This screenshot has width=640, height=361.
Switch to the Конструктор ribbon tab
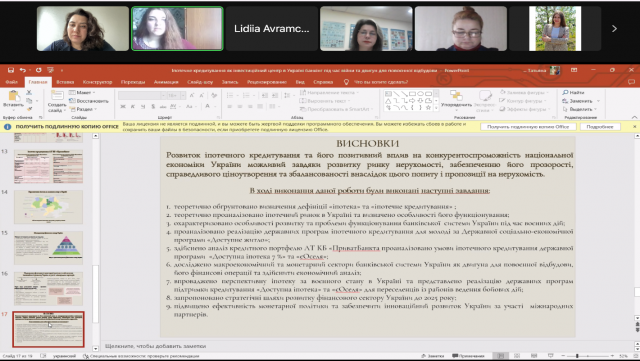pyautogui.click(x=98, y=82)
